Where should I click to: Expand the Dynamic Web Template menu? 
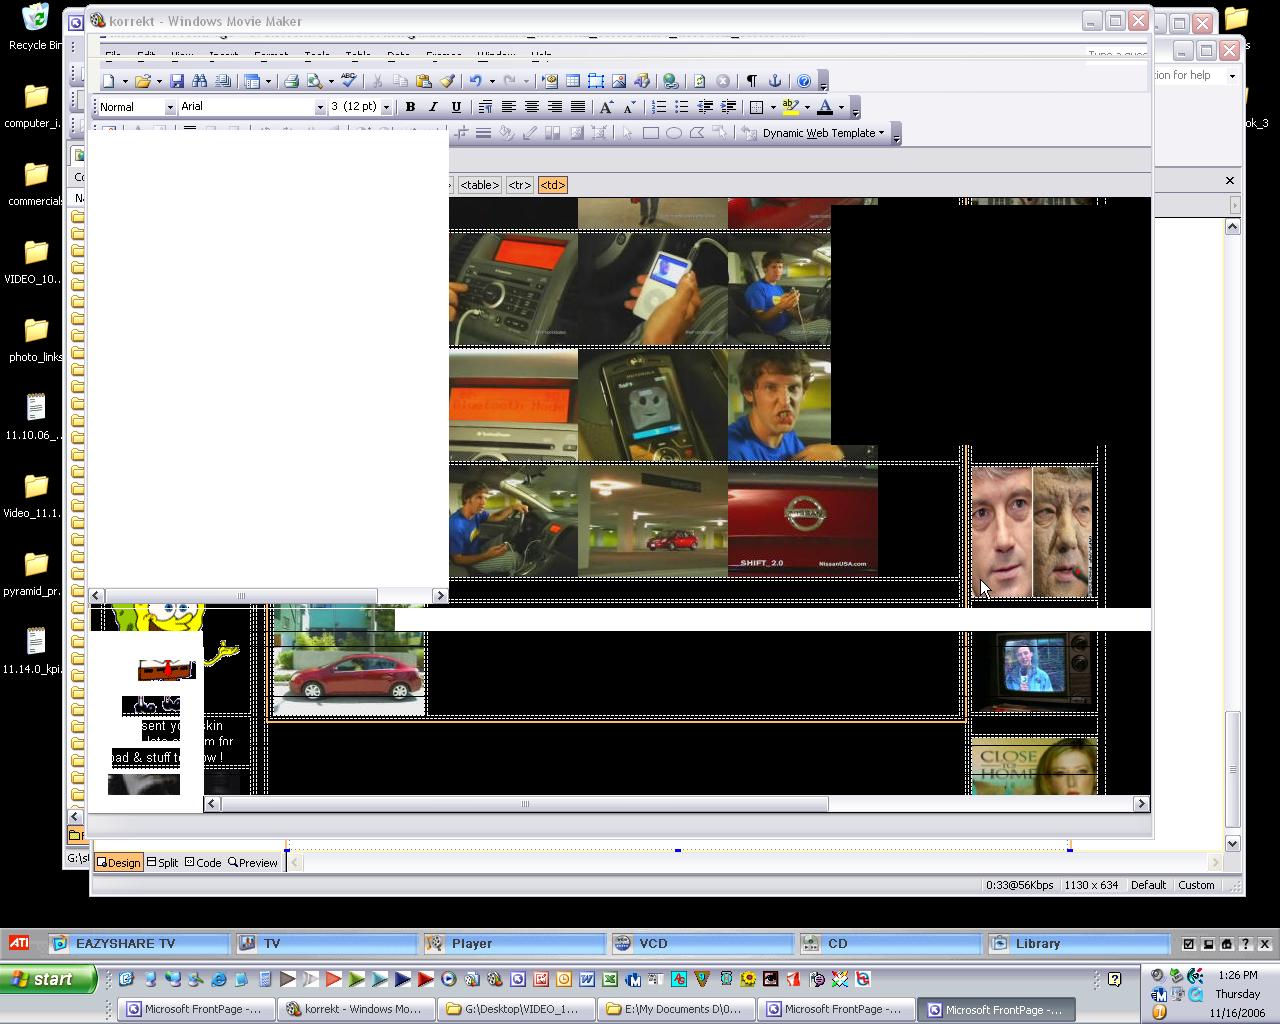(823, 133)
